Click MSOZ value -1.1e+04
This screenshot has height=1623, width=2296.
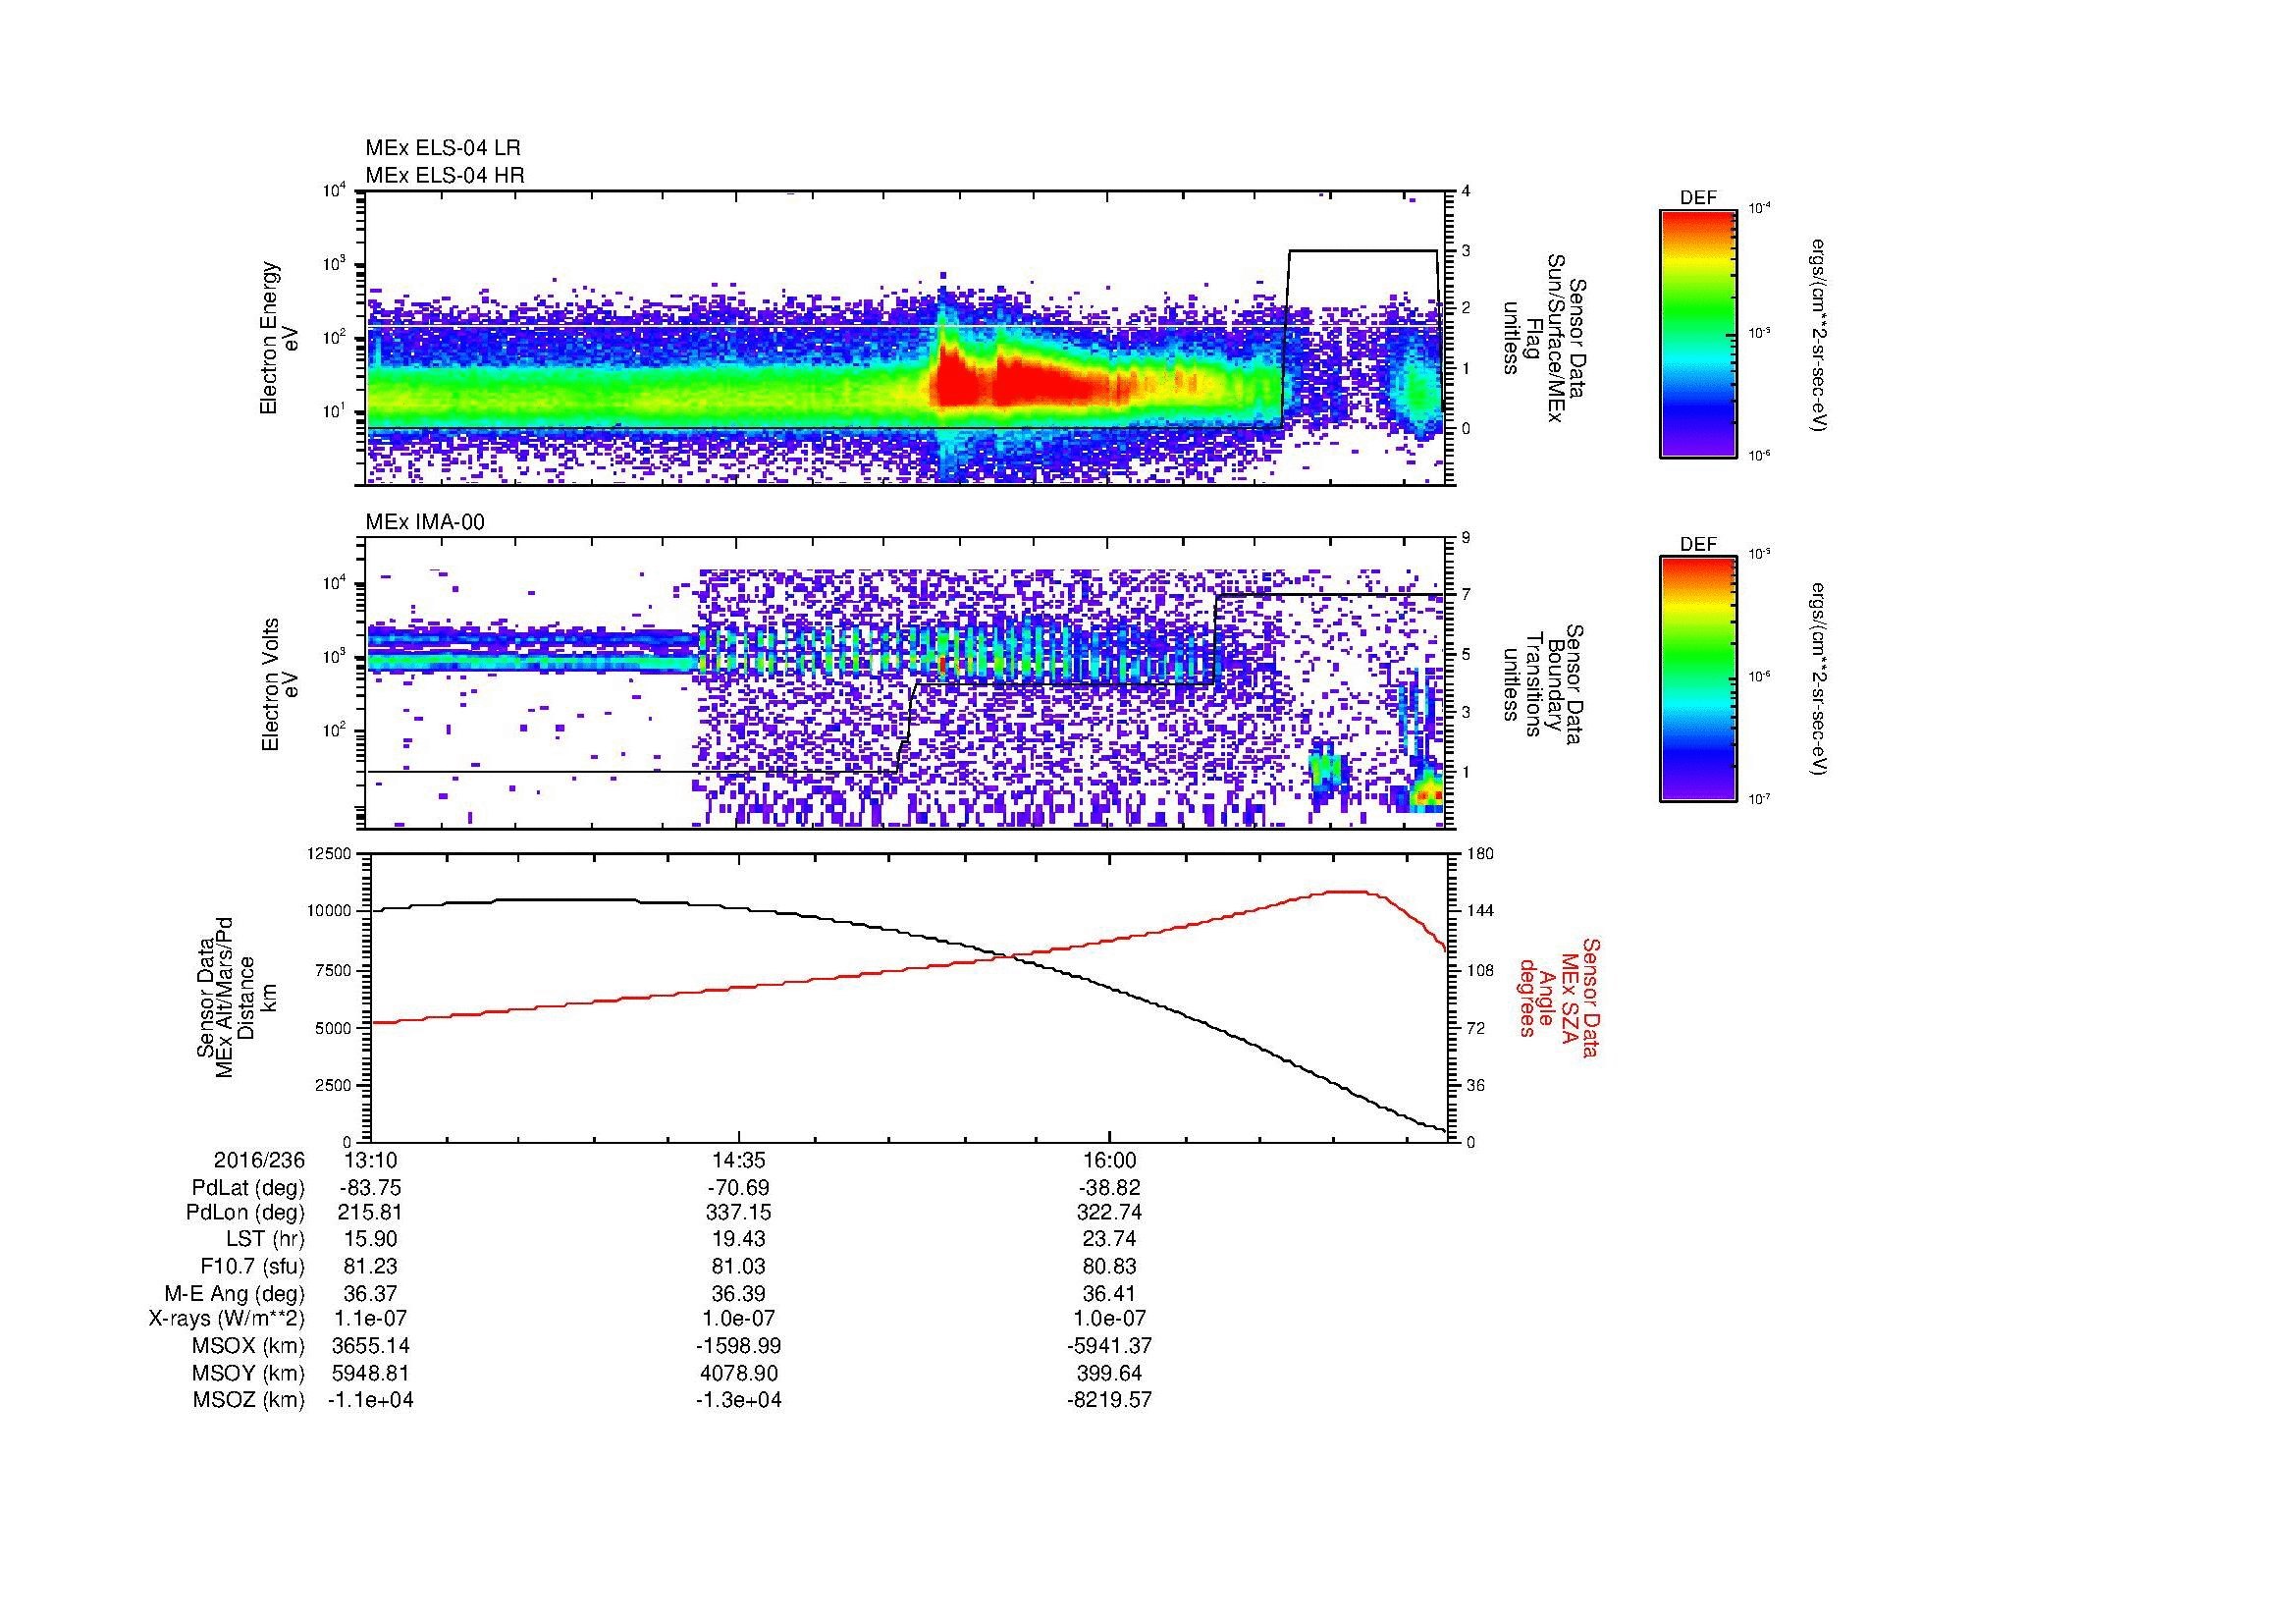pyautogui.click(x=371, y=1400)
